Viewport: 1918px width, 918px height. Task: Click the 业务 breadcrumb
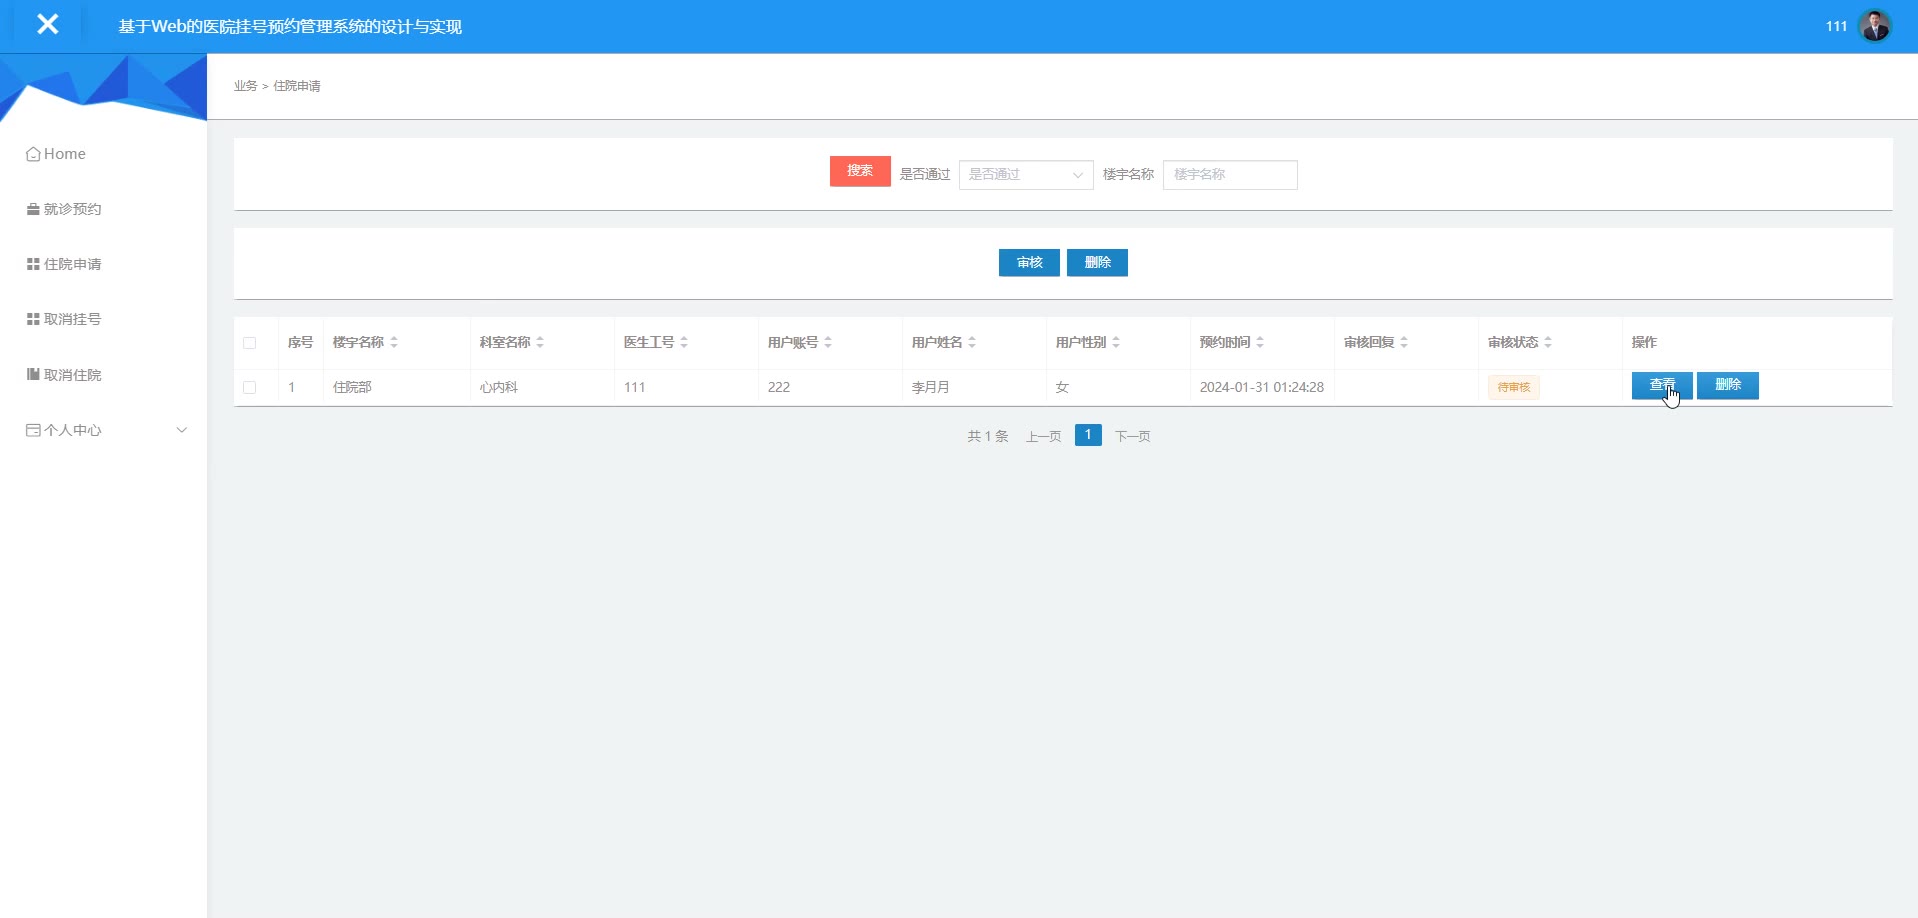pos(246,86)
